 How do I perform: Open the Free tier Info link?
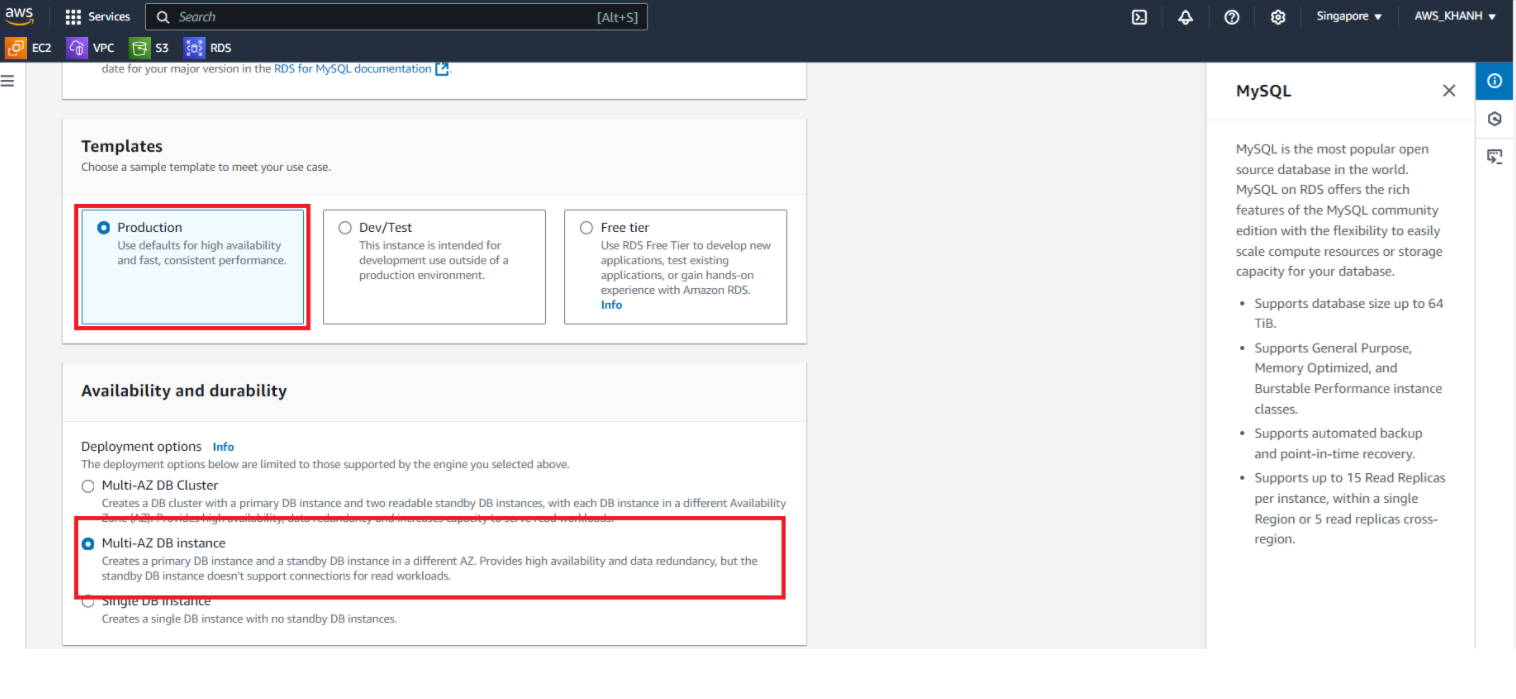point(611,305)
